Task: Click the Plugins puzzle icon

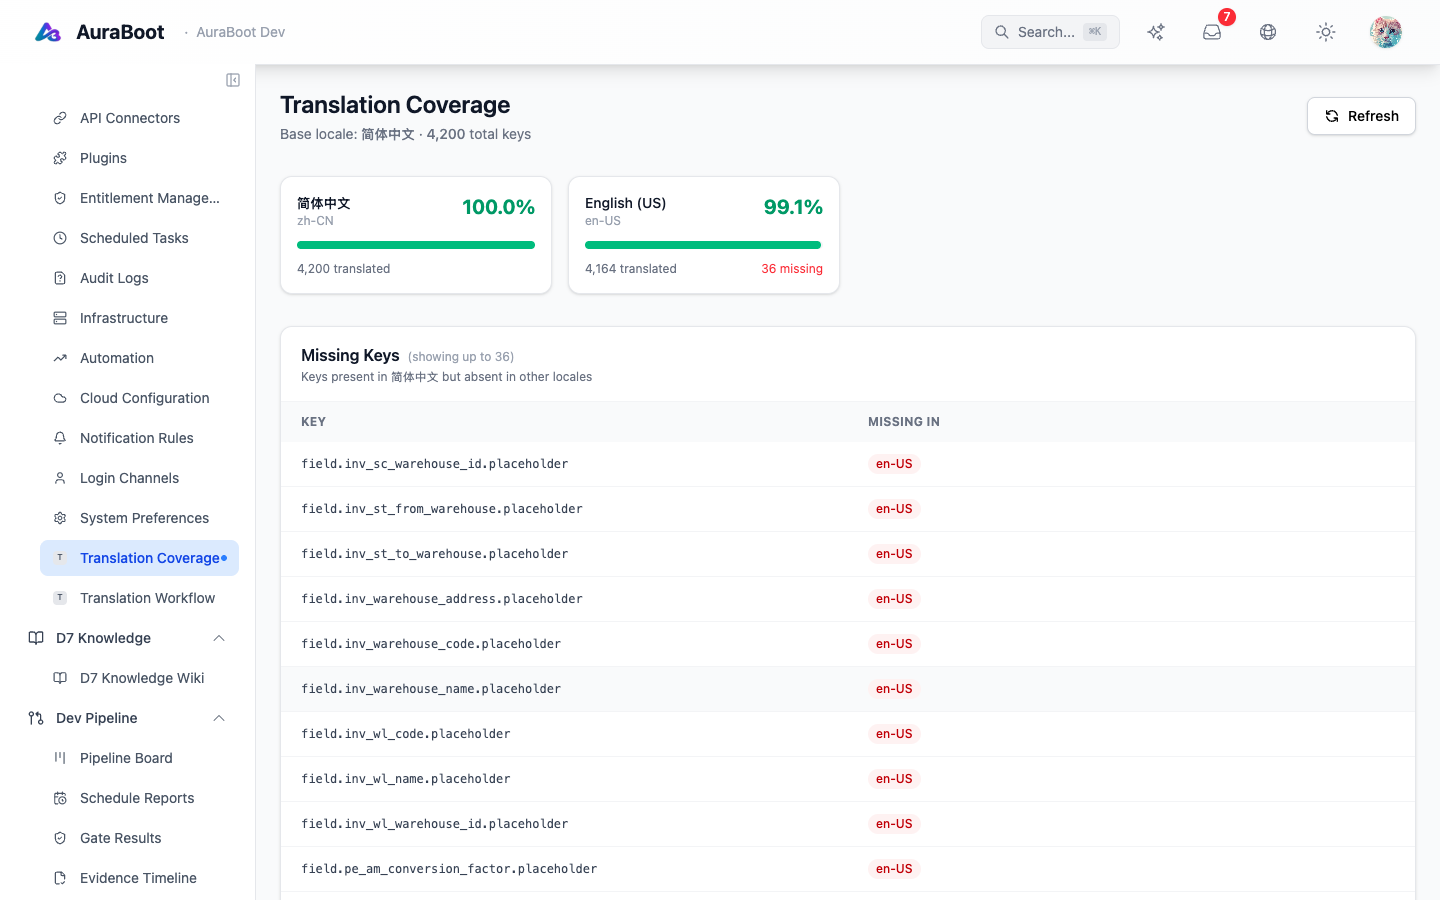Action: click(60, 158)
